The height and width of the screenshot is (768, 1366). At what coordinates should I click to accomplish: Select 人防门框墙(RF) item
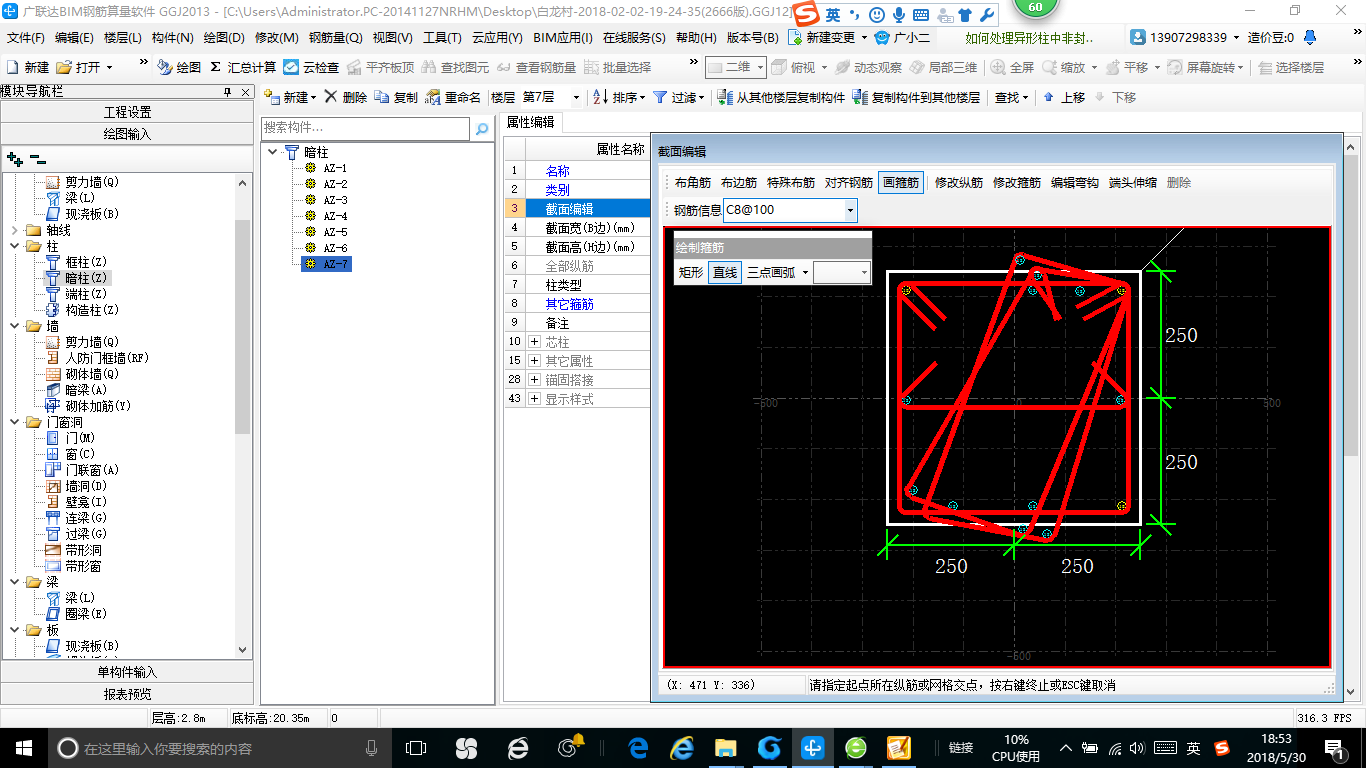[x=97, y=358]
